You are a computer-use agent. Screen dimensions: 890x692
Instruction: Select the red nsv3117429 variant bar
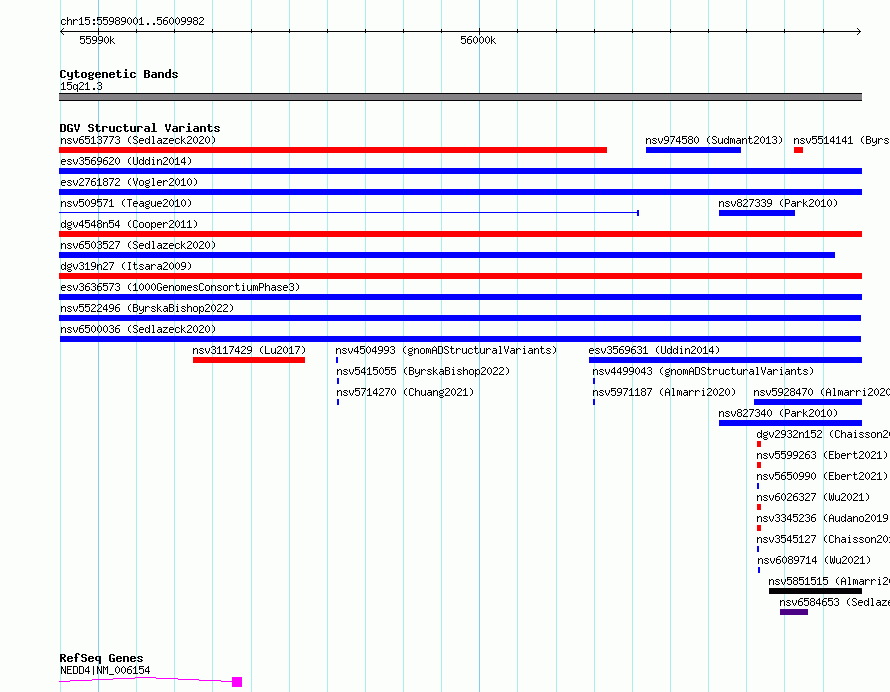[x=249, y=360]
